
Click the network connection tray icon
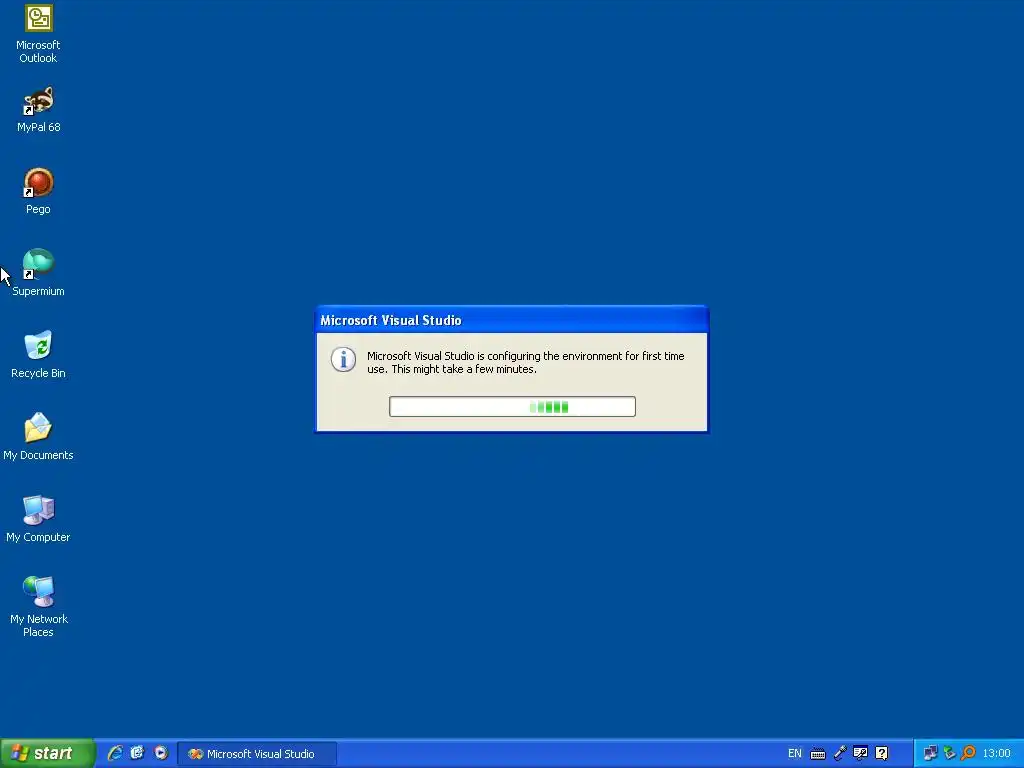(x=930, y=754)
